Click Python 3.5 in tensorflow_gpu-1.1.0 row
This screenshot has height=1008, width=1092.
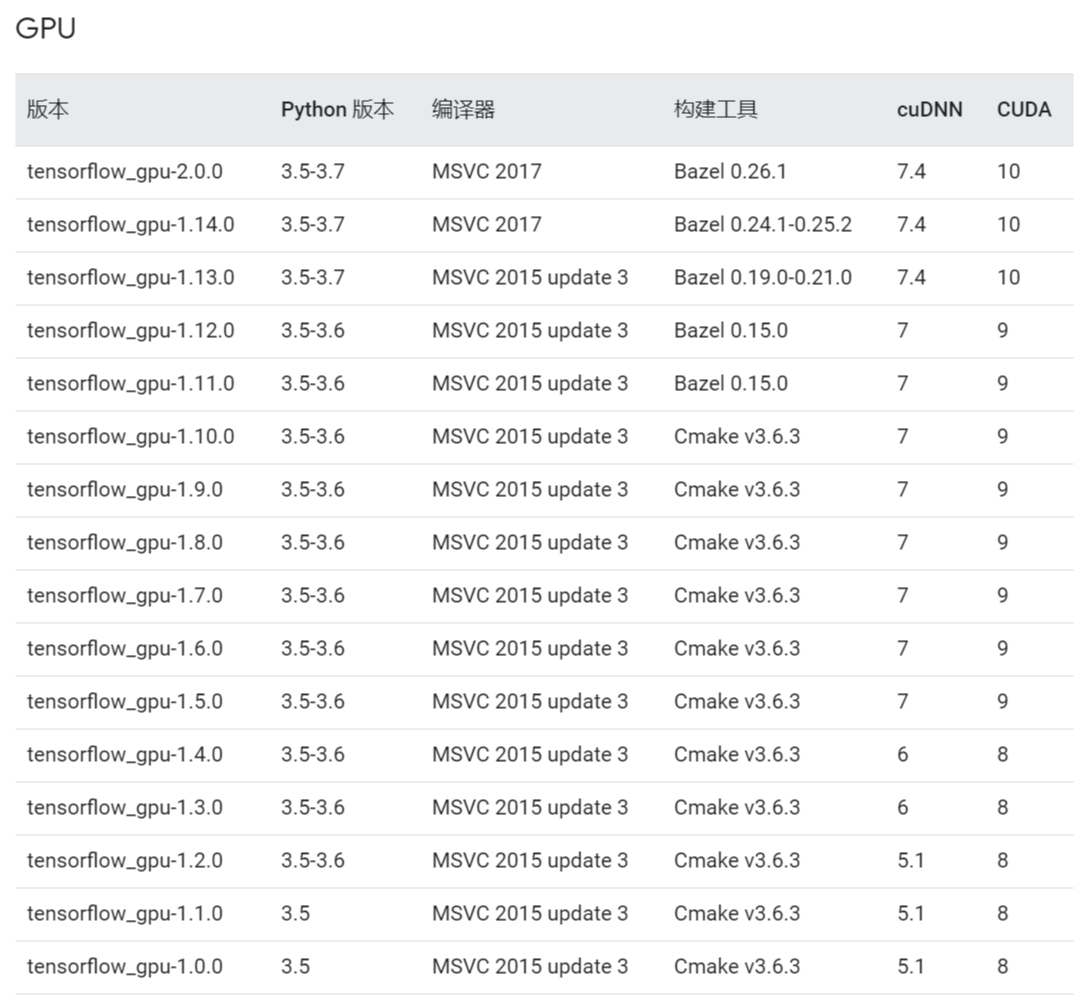click(295, 913)
